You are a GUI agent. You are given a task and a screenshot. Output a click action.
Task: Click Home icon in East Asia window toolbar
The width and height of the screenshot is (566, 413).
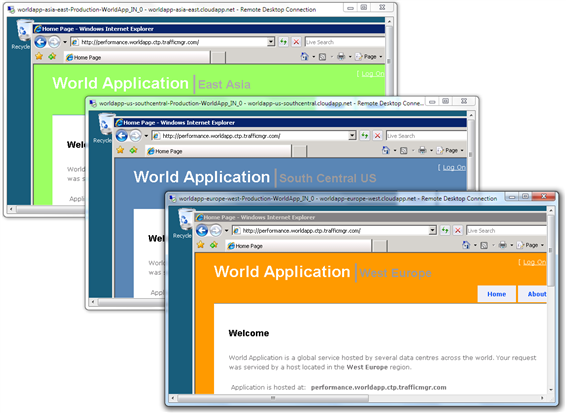point(305,56)
